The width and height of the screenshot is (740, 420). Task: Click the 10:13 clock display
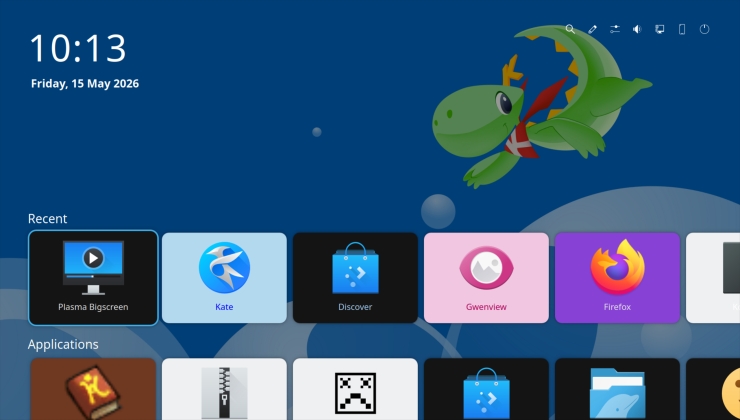click(78, 48)
